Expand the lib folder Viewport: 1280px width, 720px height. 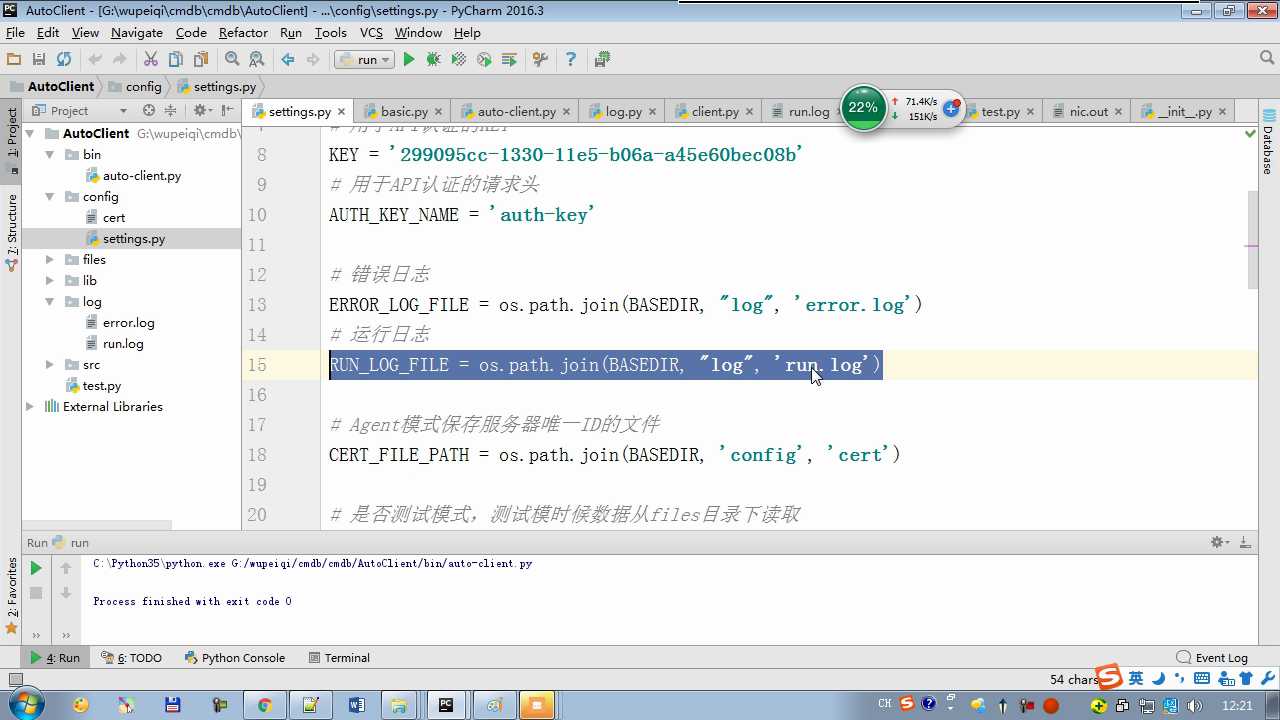49,280
